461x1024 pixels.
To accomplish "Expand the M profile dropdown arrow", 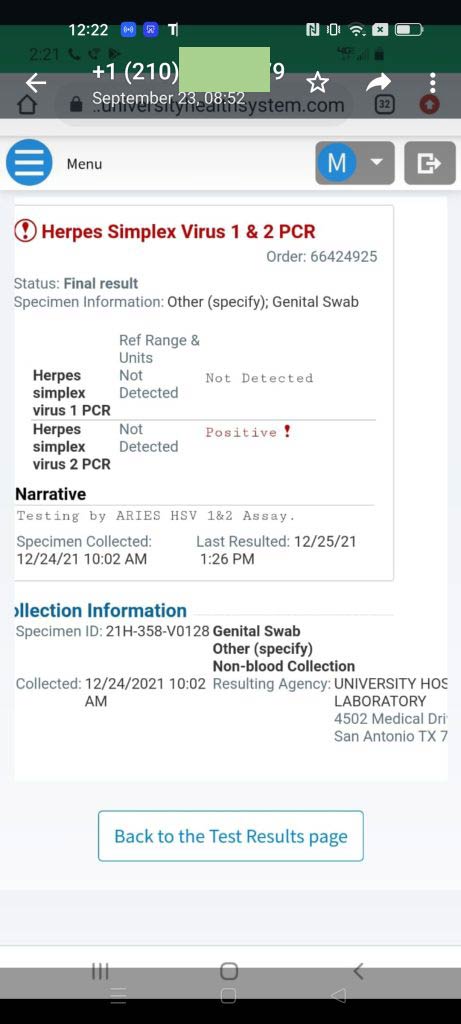I will (377, 162).
